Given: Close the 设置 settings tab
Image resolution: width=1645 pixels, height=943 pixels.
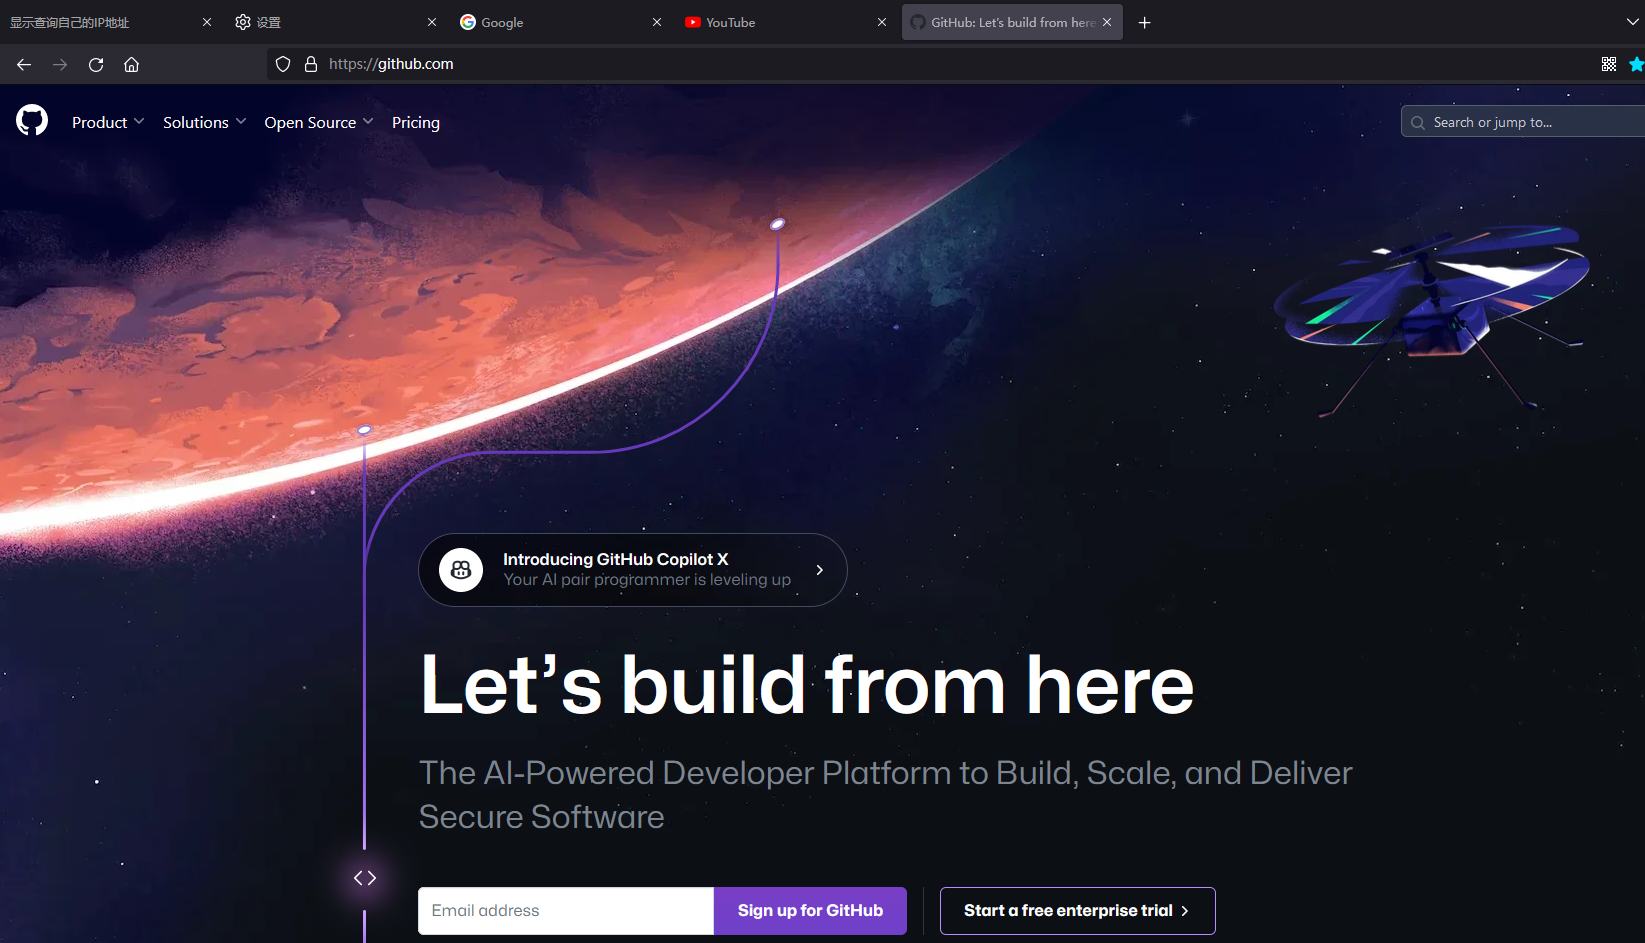Looking at the screenshot, I should pyautogui.click(x=432, y=22).
